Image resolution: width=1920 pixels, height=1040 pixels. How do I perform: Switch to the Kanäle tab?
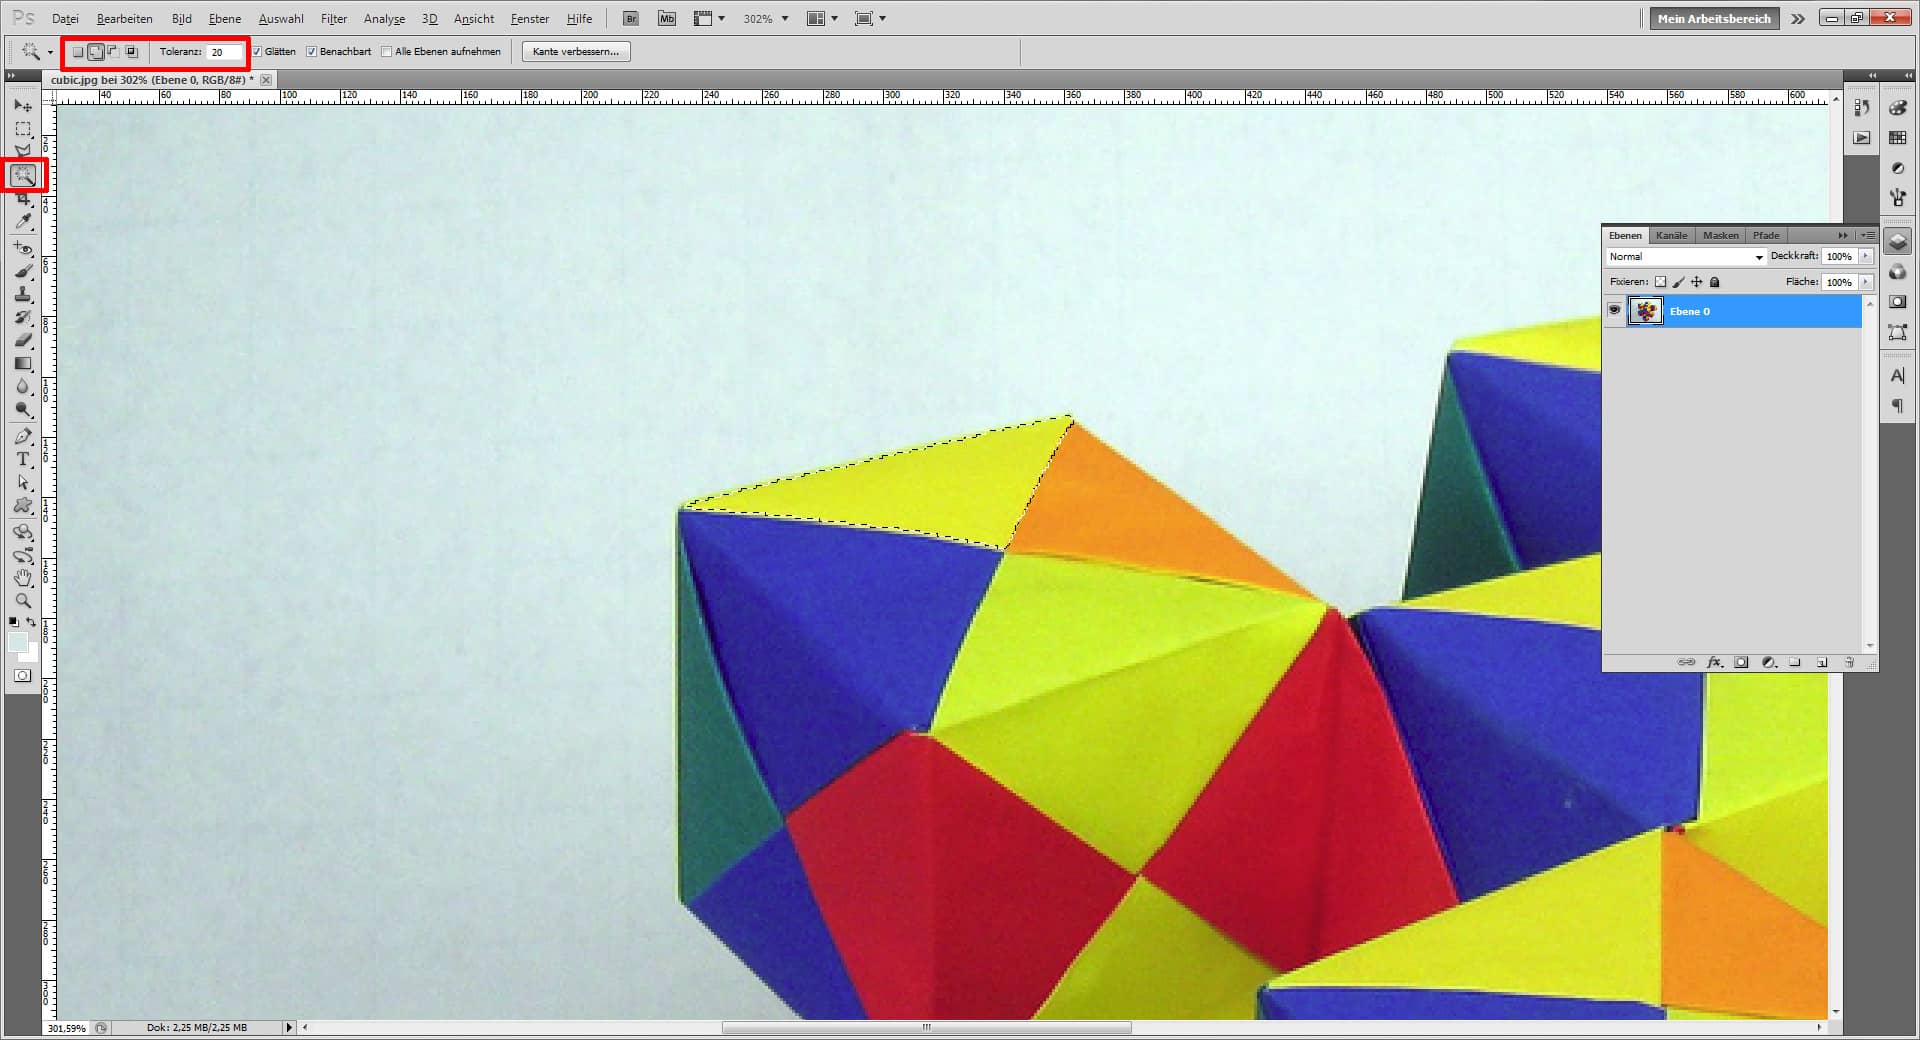1671,235
